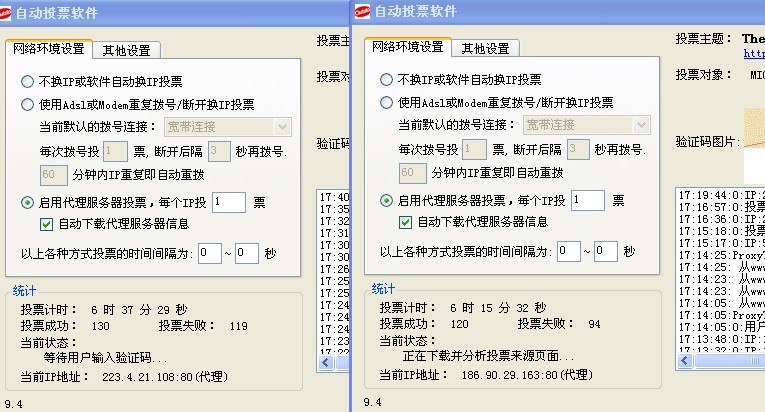Click log entry 17:13:48 in right window
The width and height of the screenshot is (765, 412).
[722, 339]
